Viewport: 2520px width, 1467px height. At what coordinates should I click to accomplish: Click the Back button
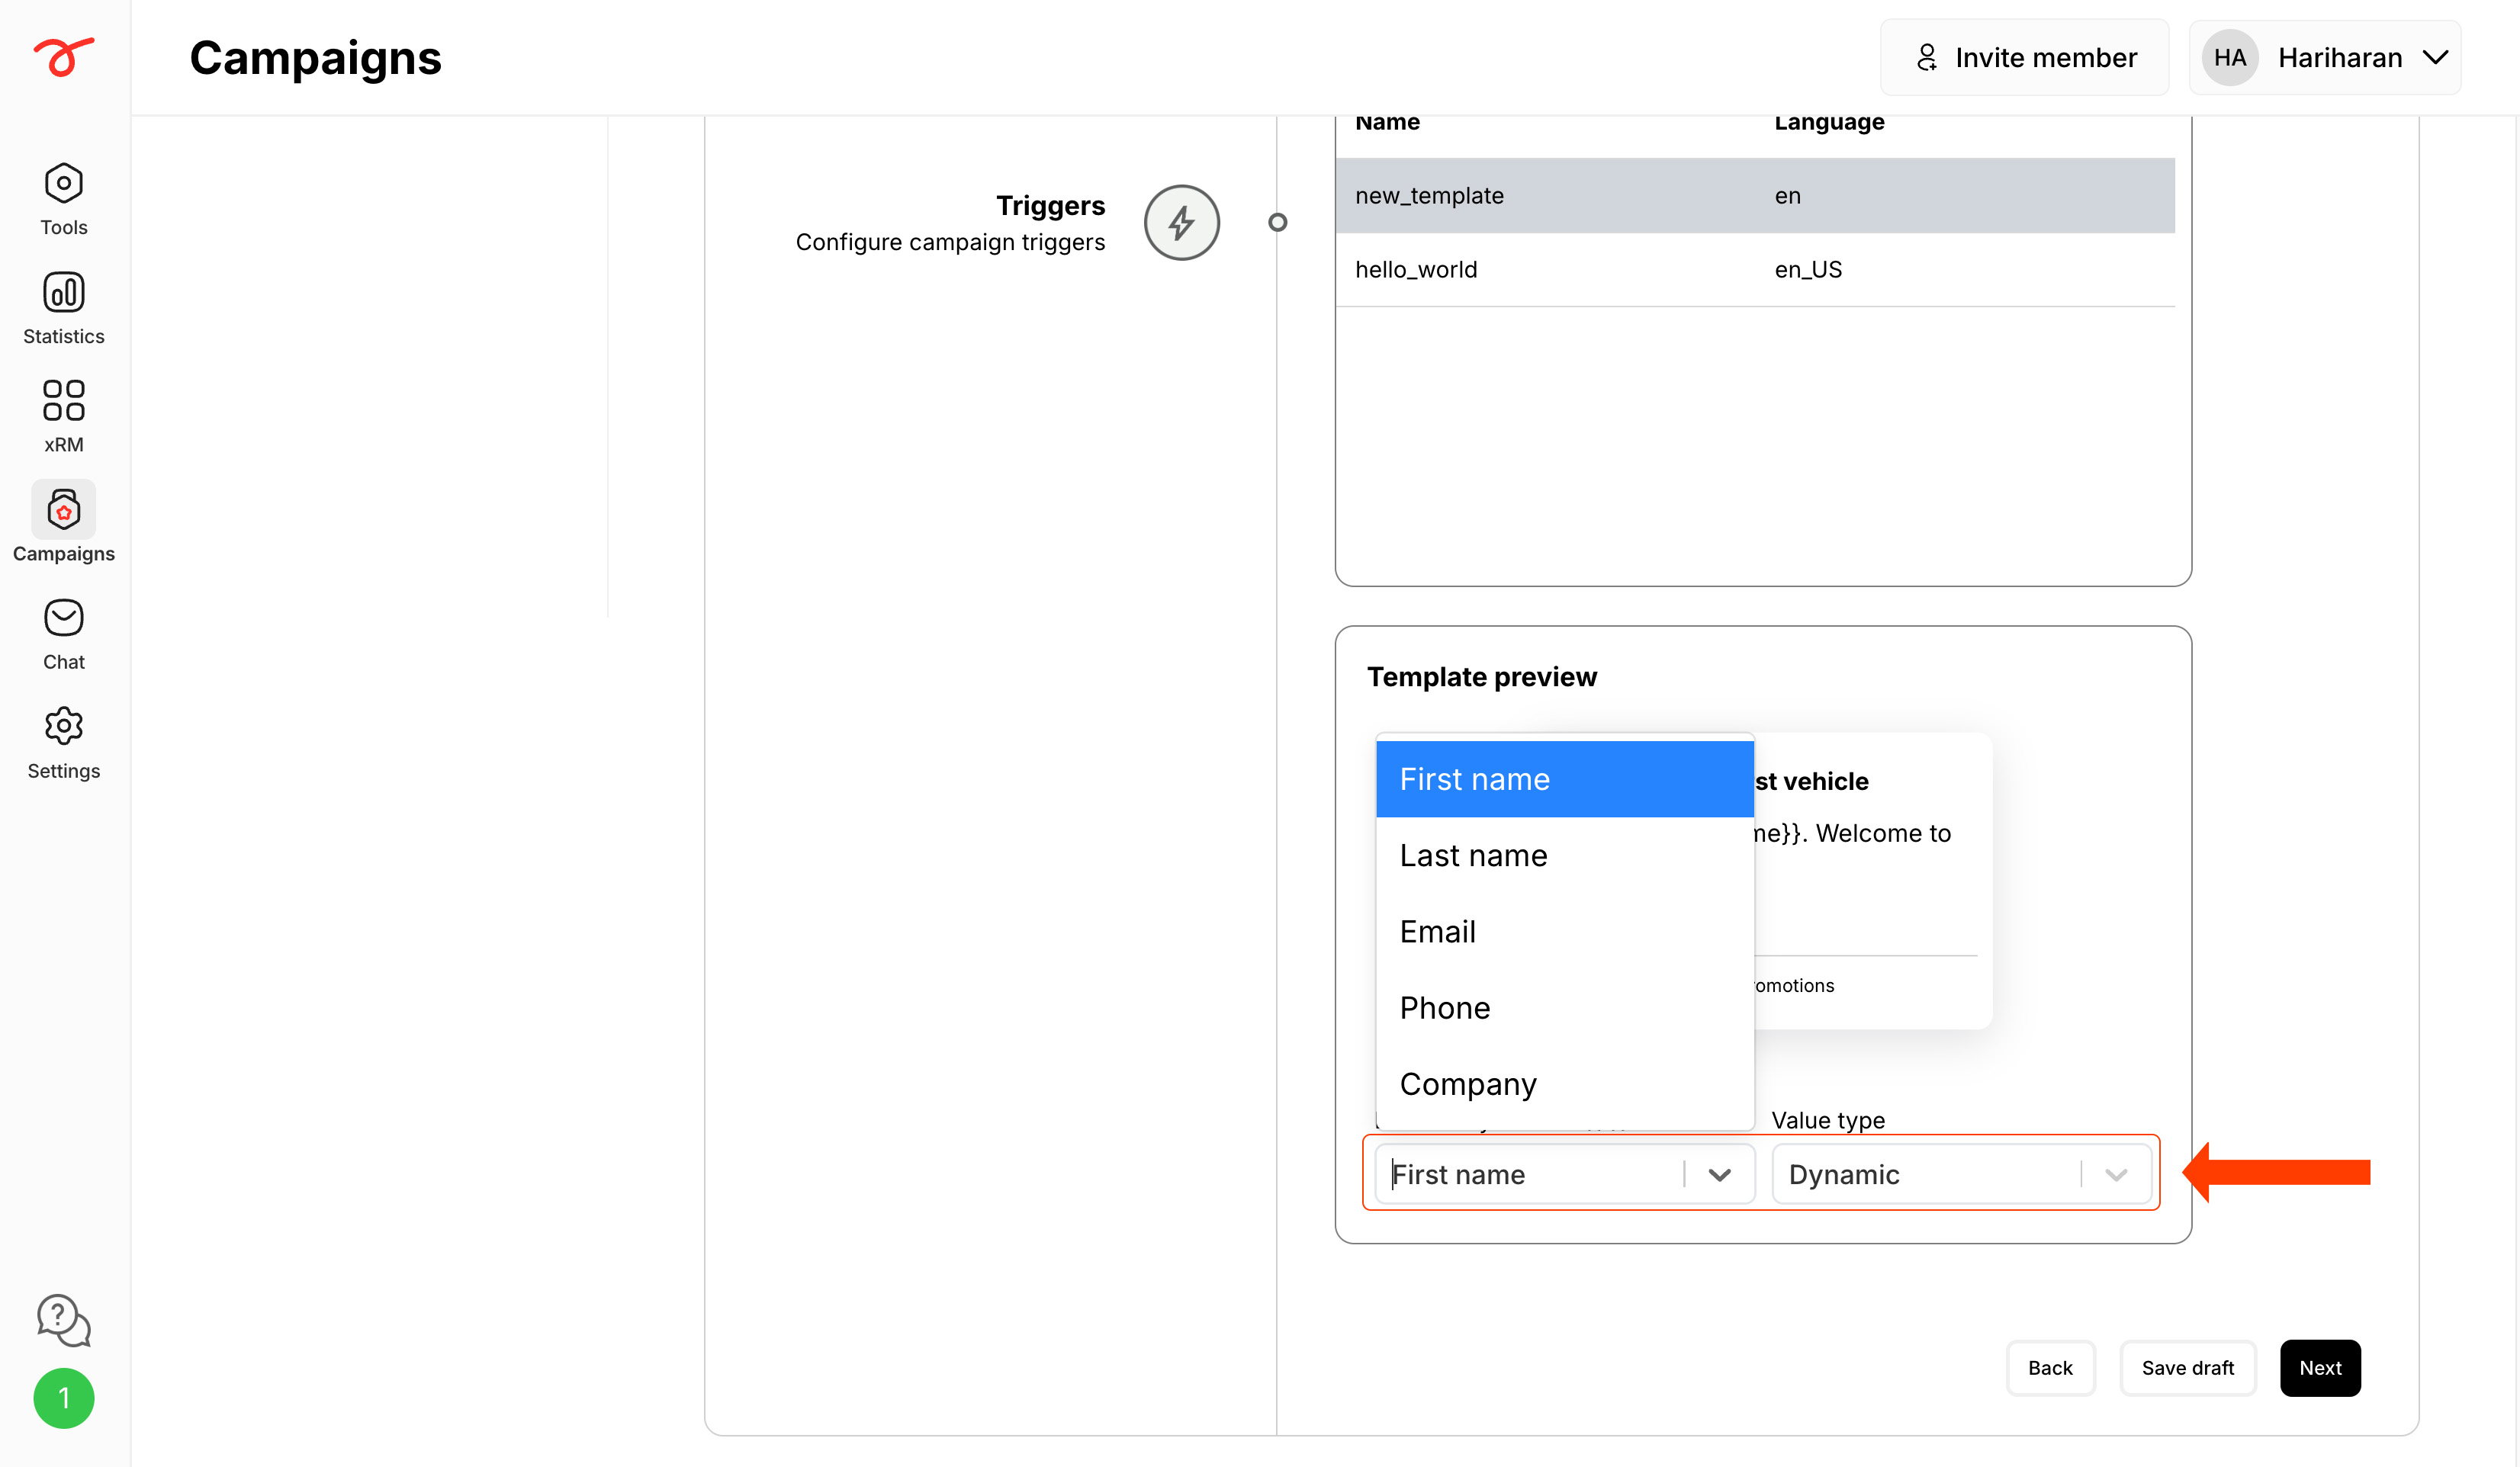(2050, 1367)
